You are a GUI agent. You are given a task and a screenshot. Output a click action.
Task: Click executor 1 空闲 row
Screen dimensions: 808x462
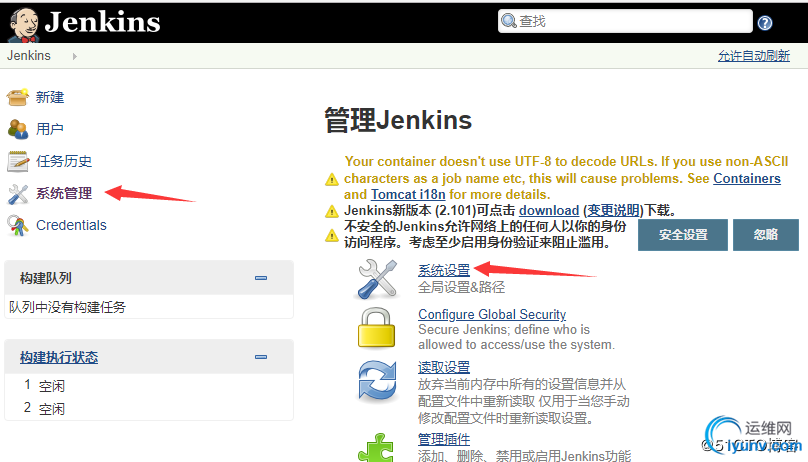point(148,385)
